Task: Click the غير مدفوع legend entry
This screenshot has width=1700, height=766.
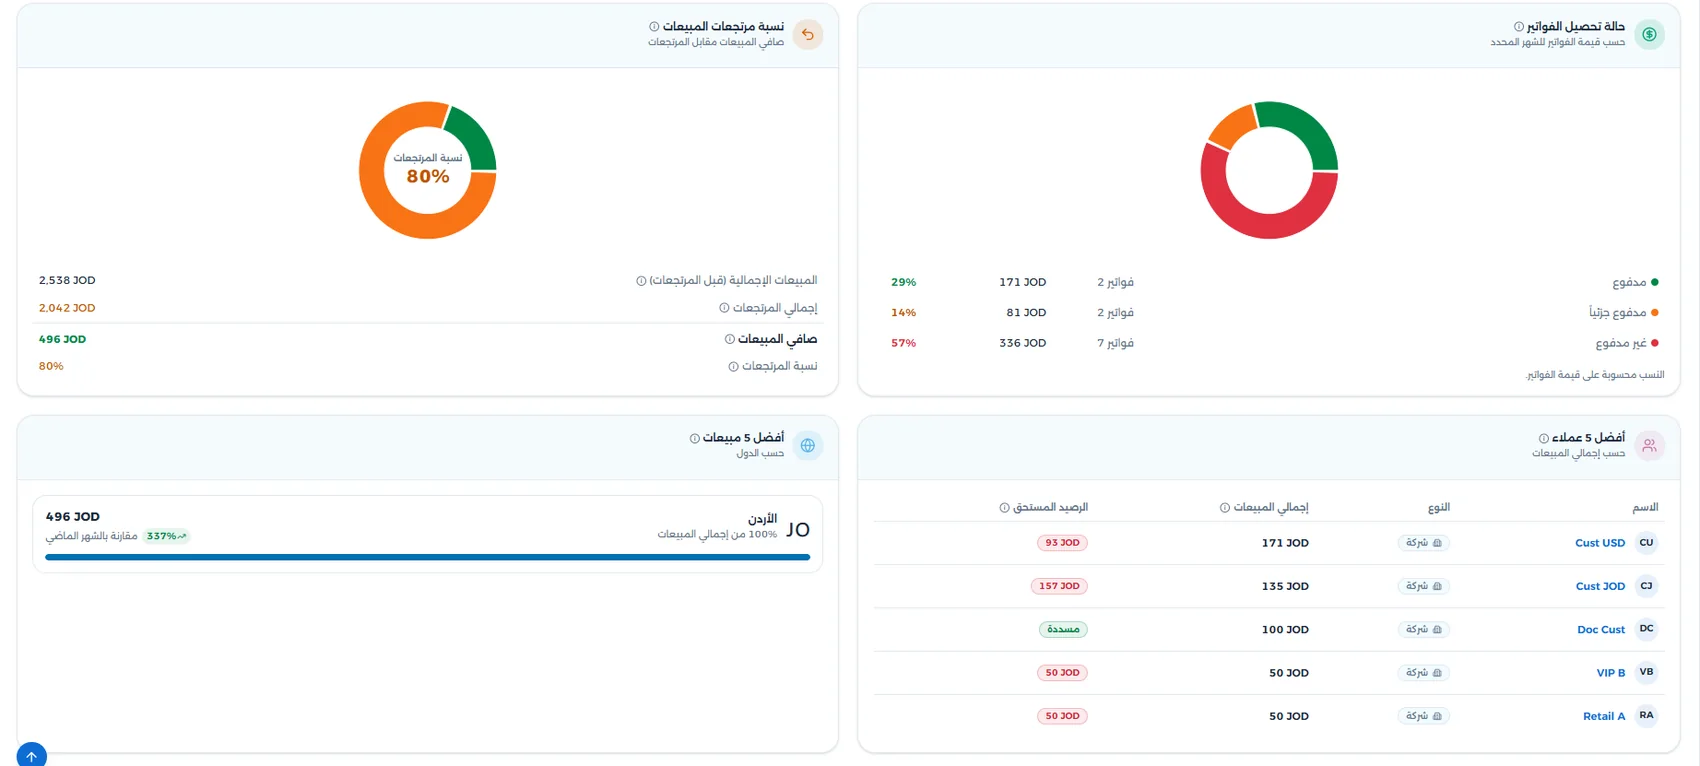Action: coord(1627,343)
